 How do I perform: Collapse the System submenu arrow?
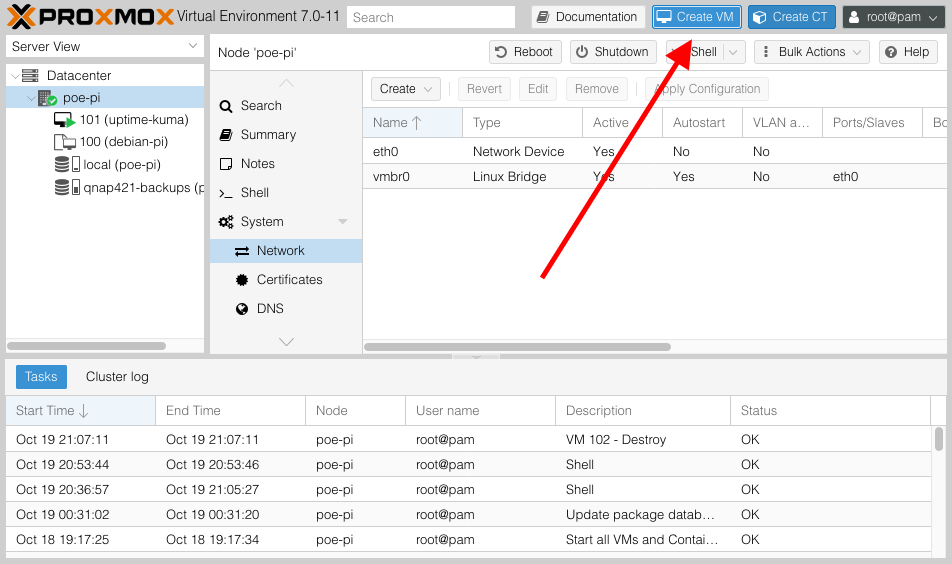pyautogui.click(x=343, y=222)
